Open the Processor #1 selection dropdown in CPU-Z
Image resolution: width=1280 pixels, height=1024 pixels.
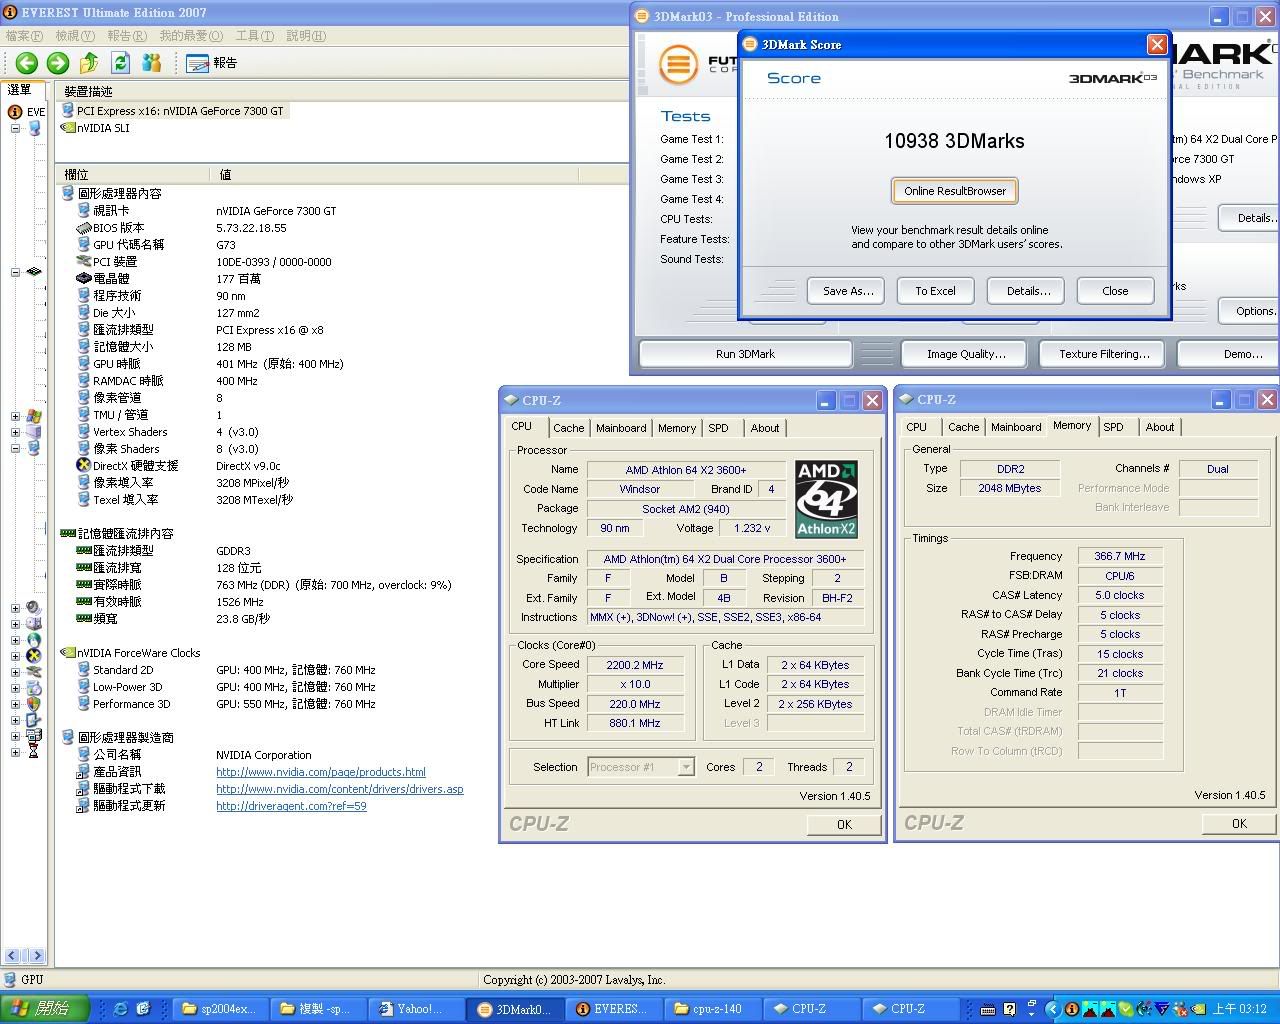pyautogui.click(x=686, y=767)
